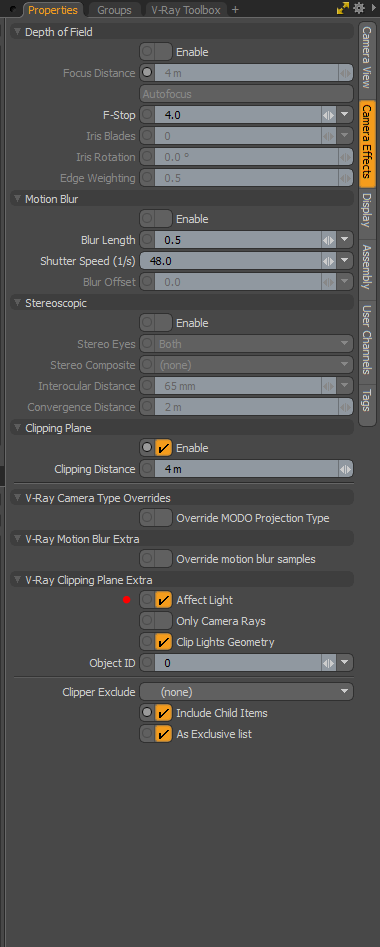Add a new tab with the plus icon

[x=236, y=10]
